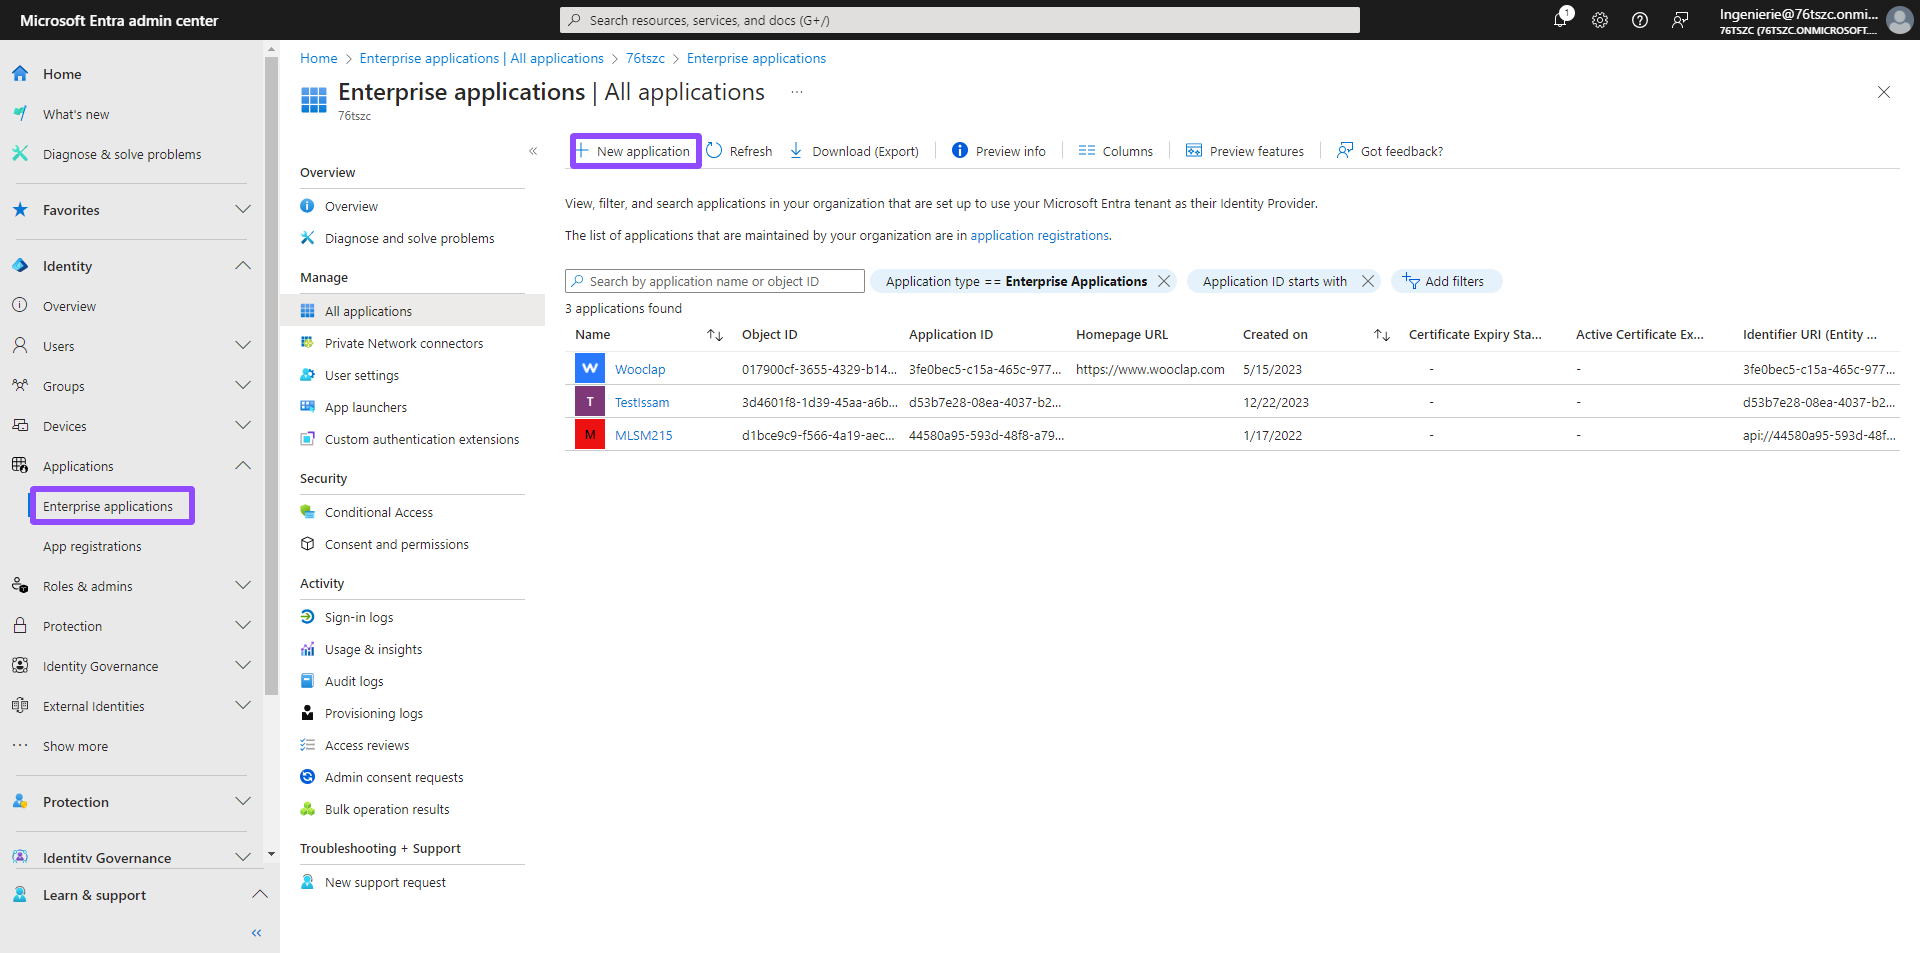
Task: Click the Admin consent requests icon
Action: pyautogui.click(x=308, y=777)
